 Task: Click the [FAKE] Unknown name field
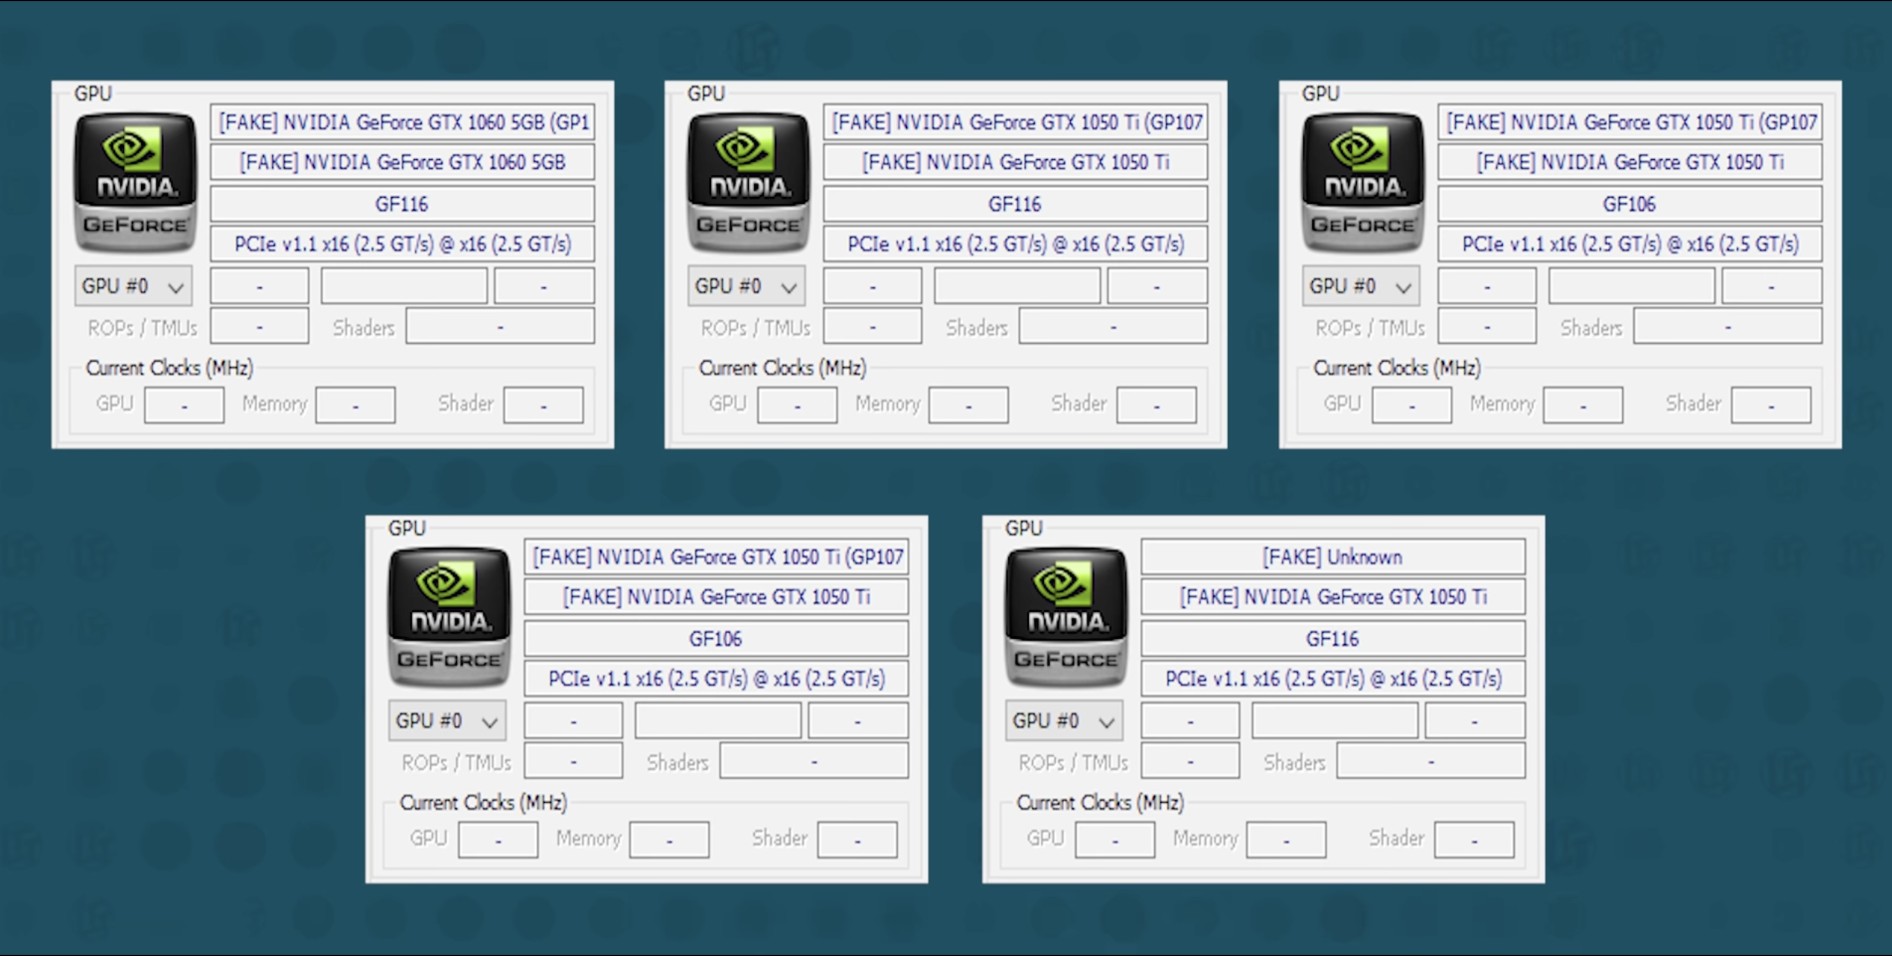click(x=1332, y=557)
